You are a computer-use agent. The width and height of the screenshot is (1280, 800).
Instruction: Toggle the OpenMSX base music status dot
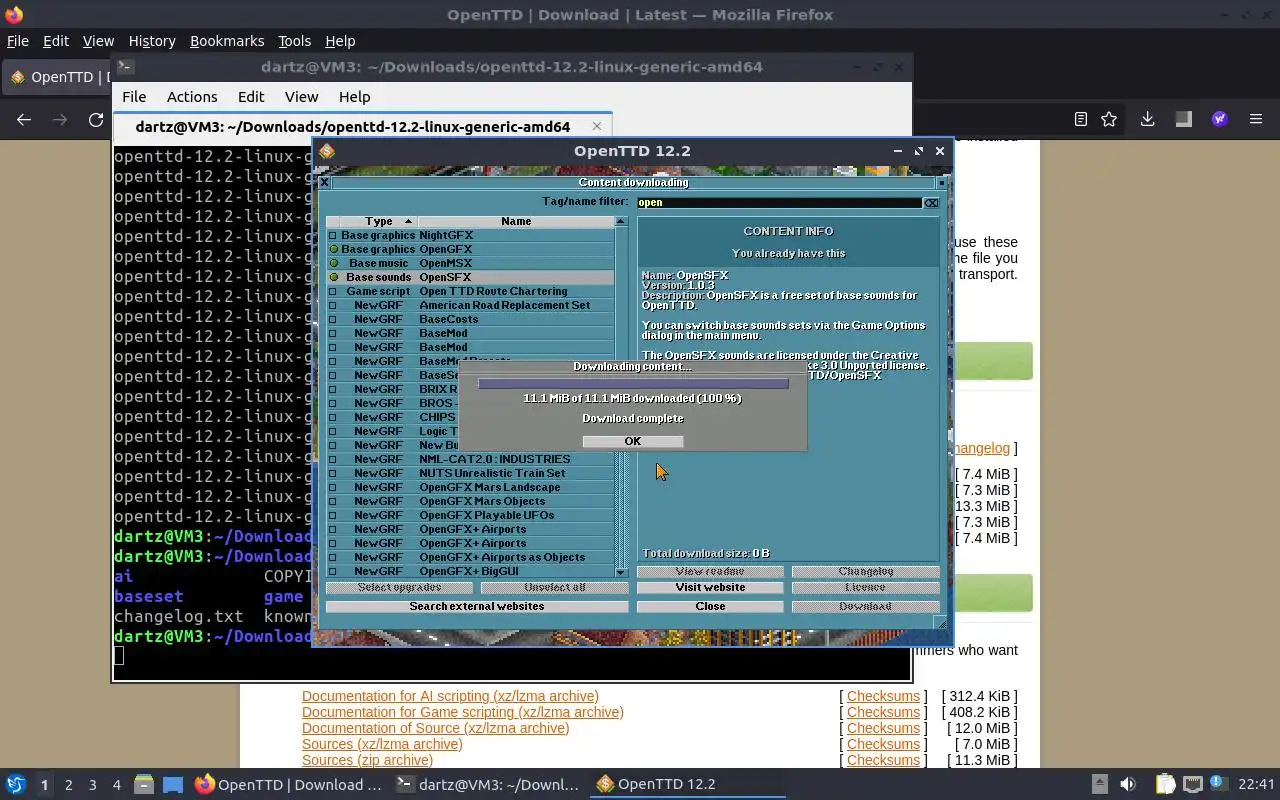(x=333, y=263)
